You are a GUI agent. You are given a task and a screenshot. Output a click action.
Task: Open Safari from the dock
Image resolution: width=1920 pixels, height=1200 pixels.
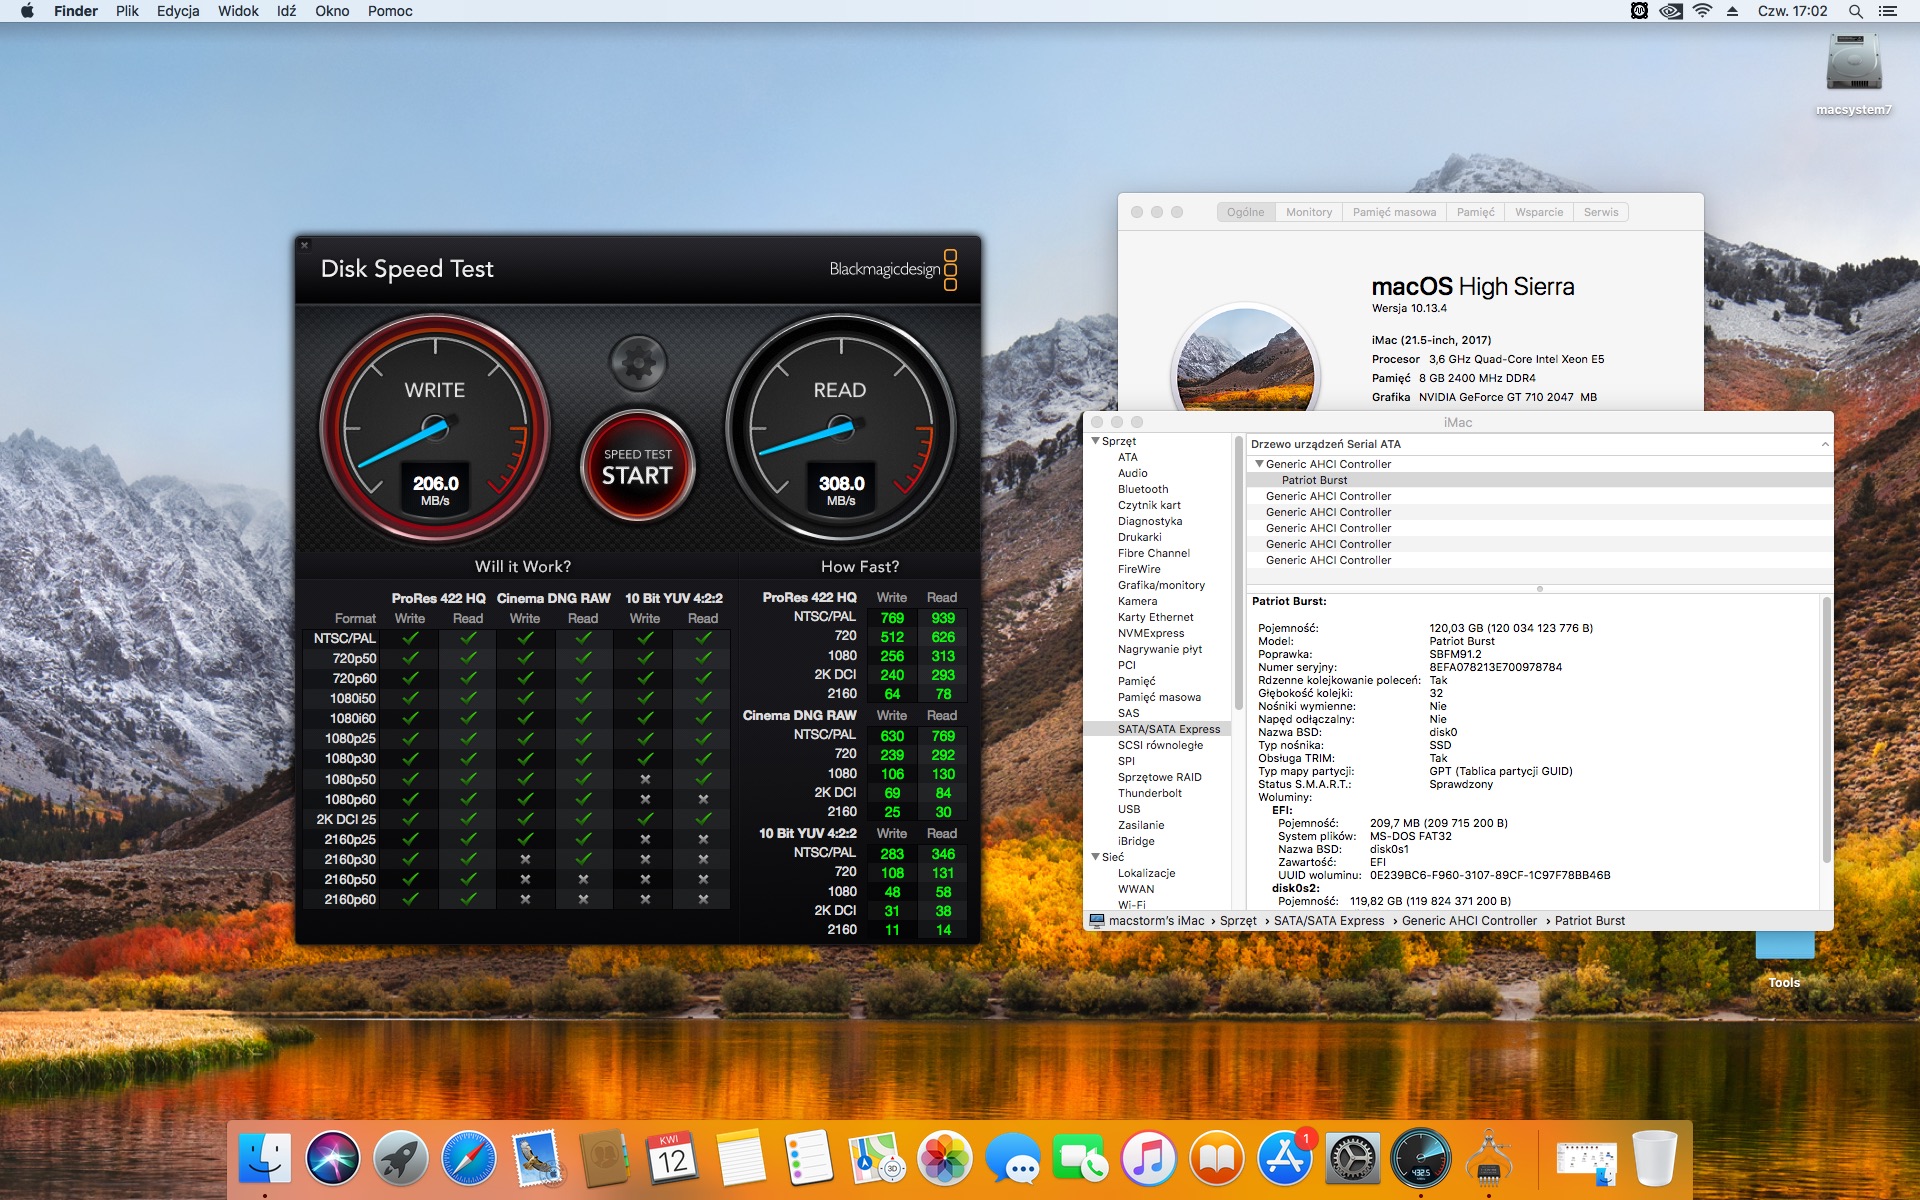point(469,1159)
